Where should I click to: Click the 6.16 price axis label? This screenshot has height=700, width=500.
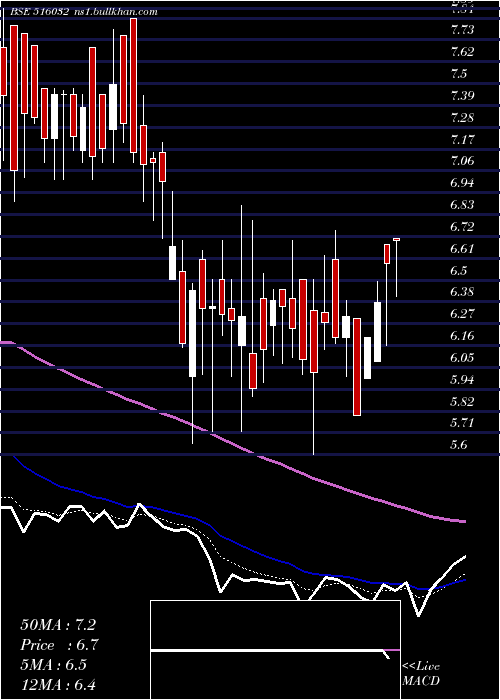462,336
